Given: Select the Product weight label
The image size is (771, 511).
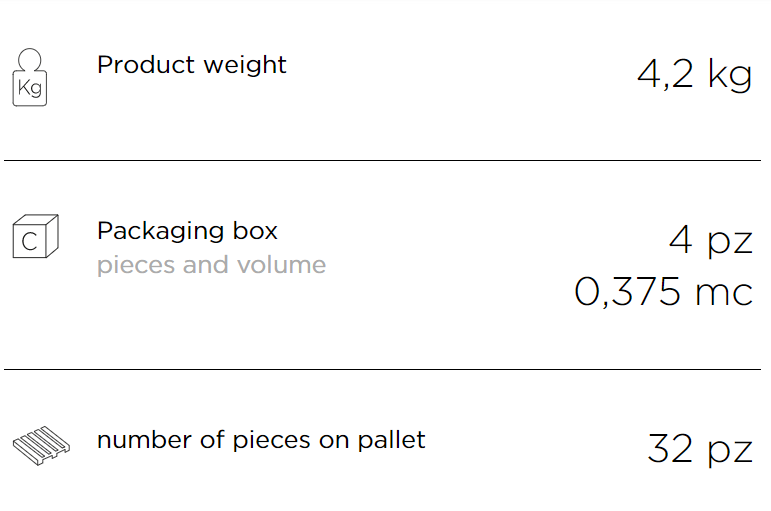Looking at the screenshot, I should point(191,65).
